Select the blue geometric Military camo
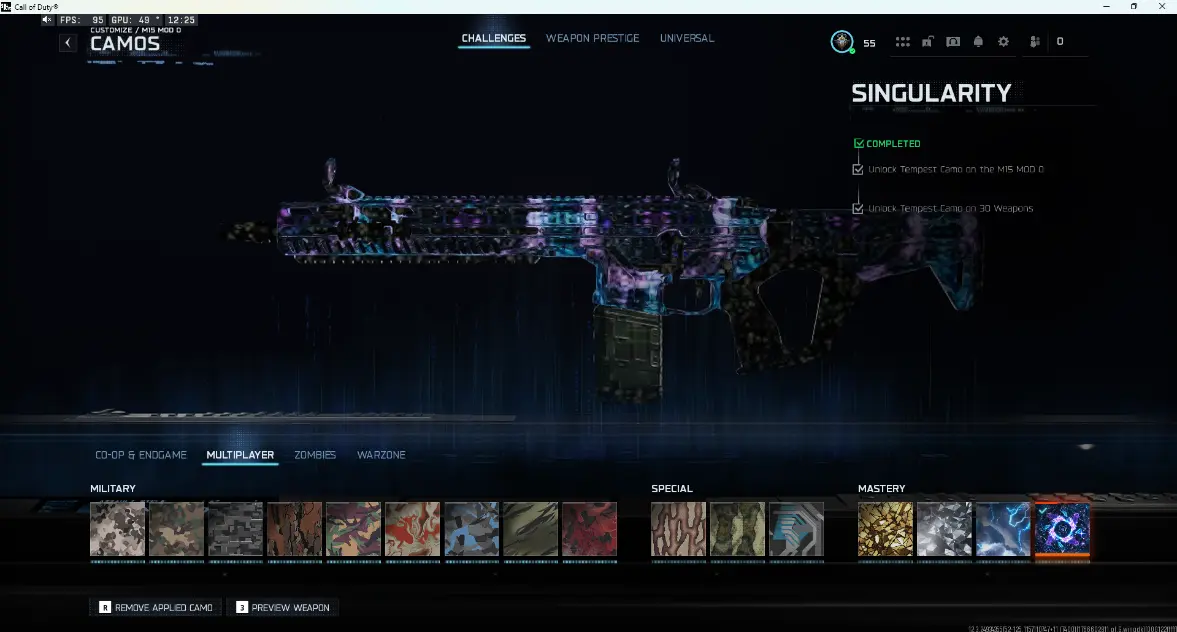Viewport: 1177px width, 632px height. [x=471, y=530]
